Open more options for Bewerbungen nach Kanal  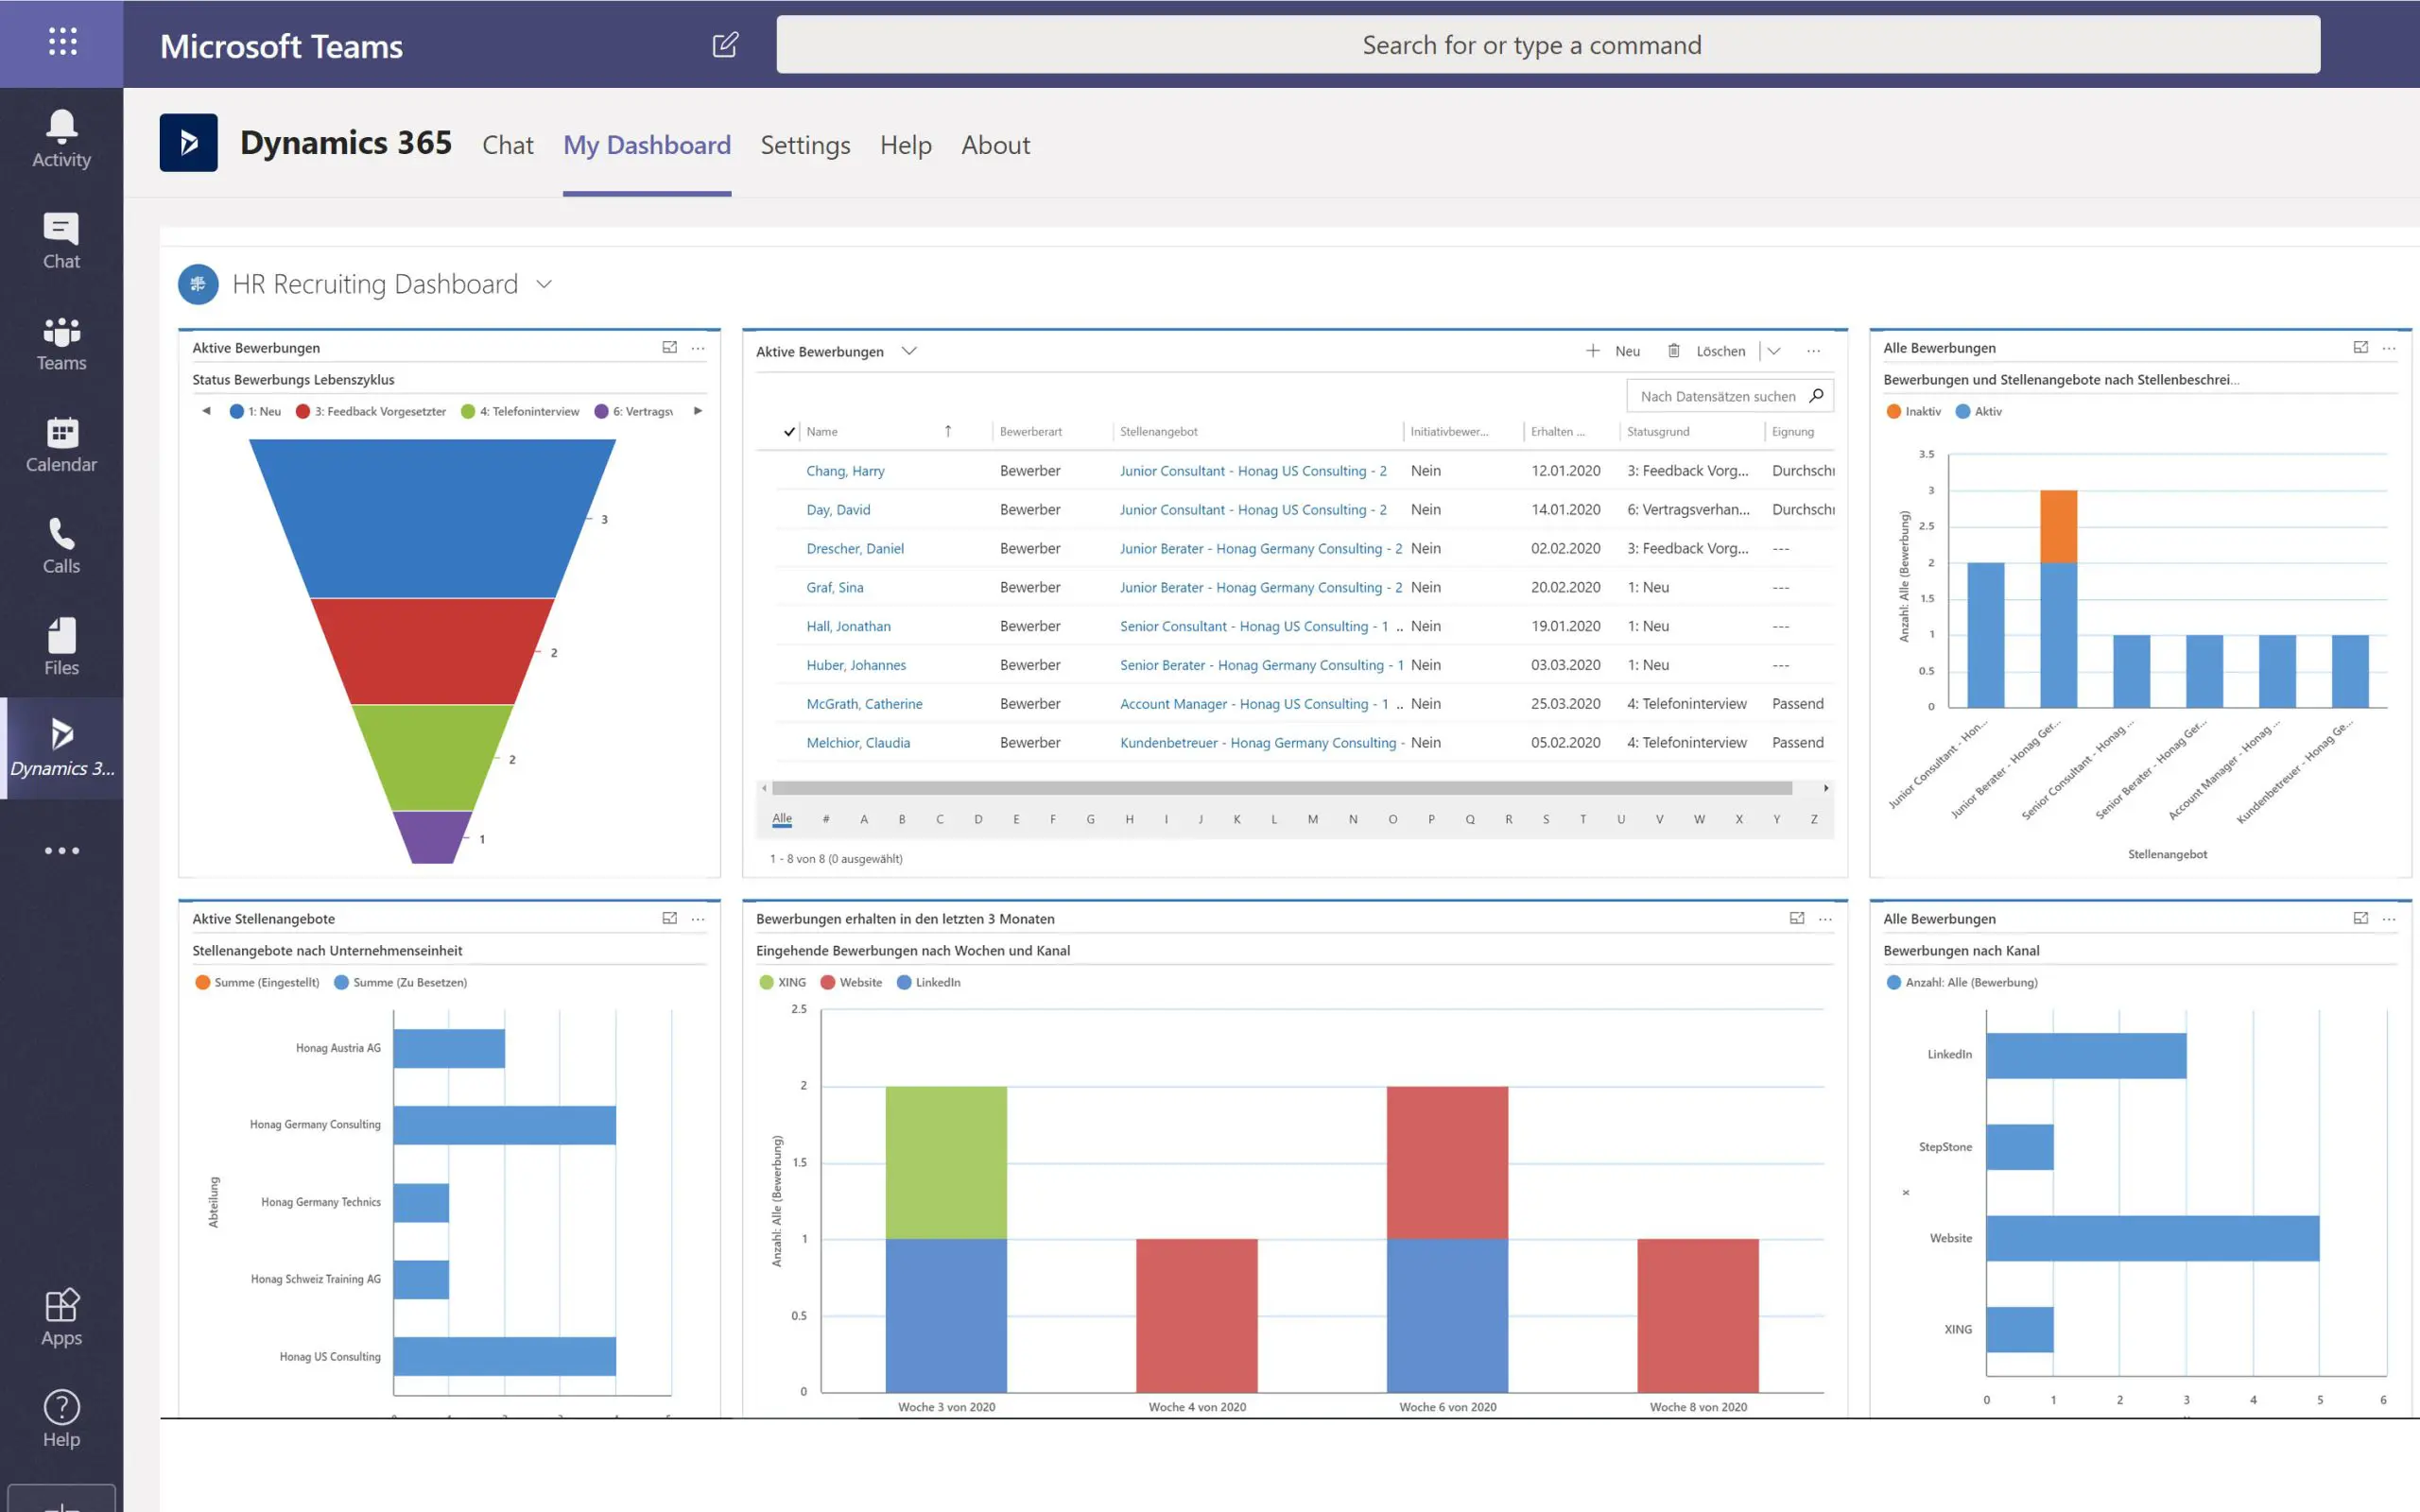(x=2389, y=919)
